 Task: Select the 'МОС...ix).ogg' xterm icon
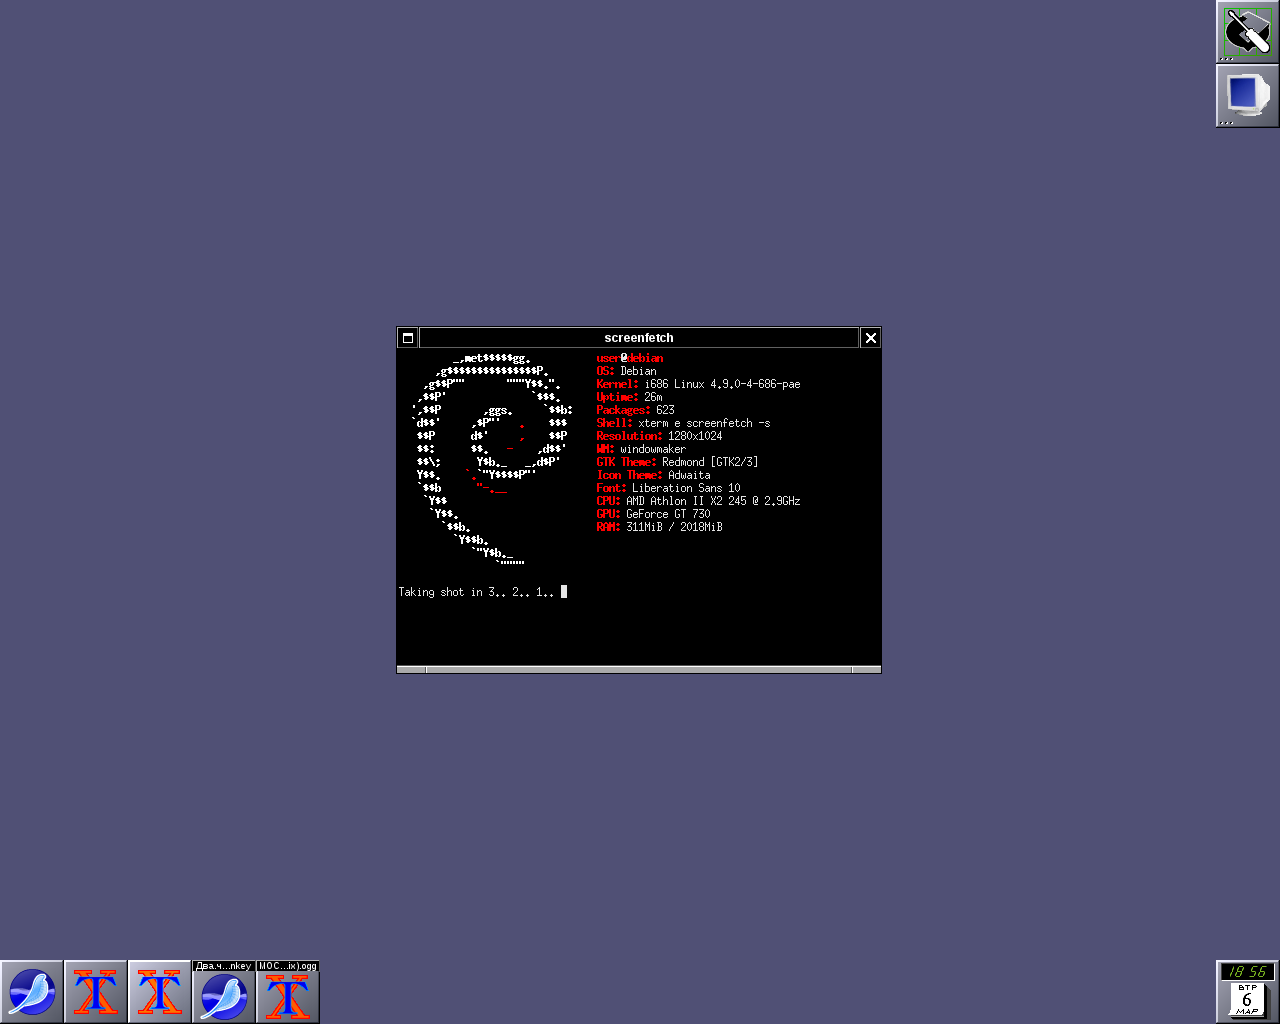(288, 992)
